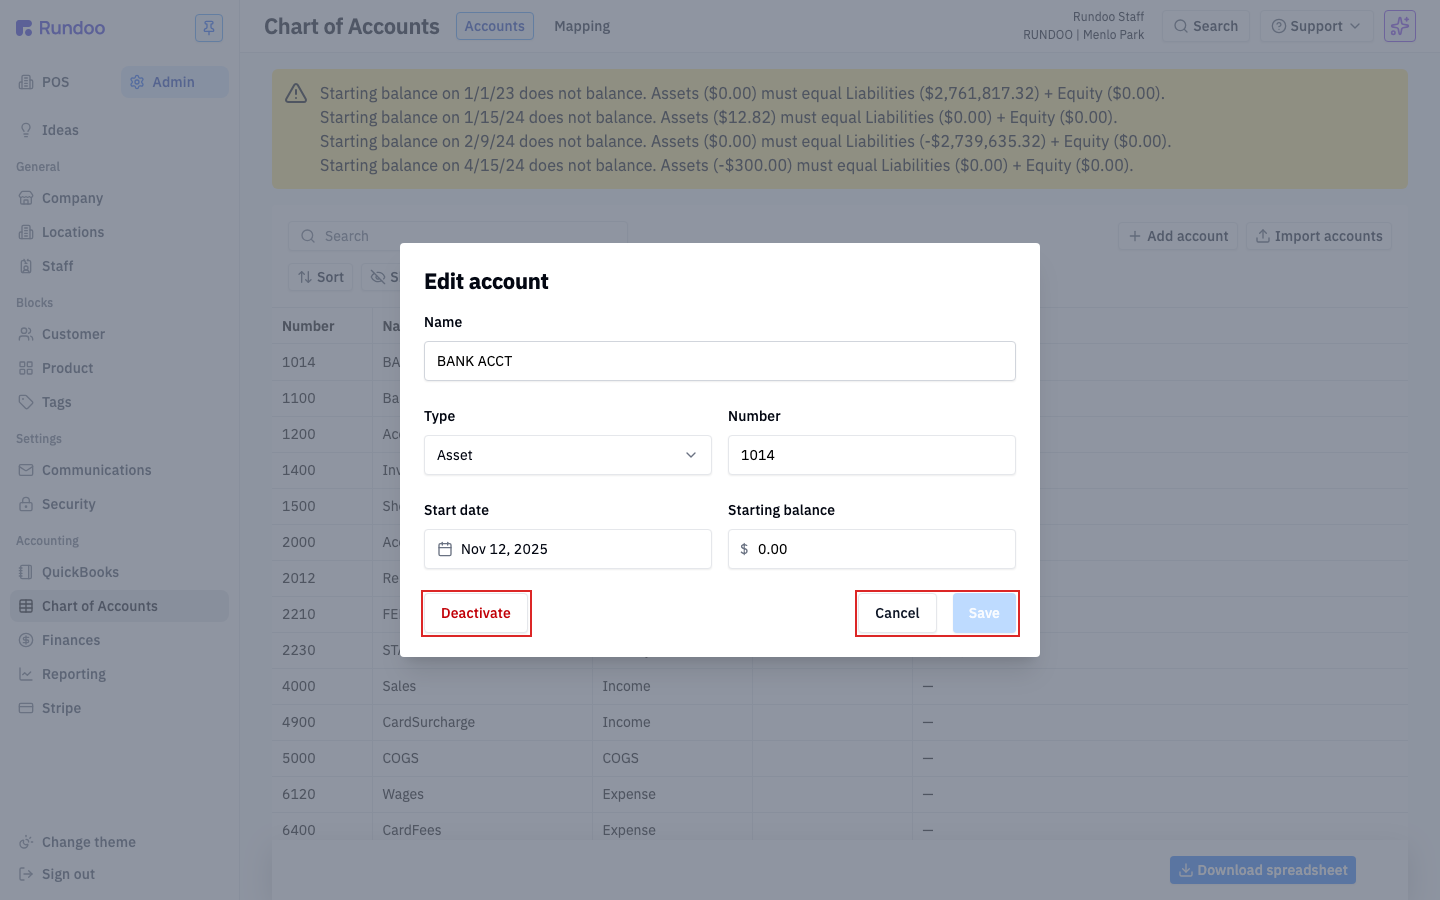The width and height of the screenshot is (1440, 900).
Task: Click the Rundoo logo
Action: 61,28
